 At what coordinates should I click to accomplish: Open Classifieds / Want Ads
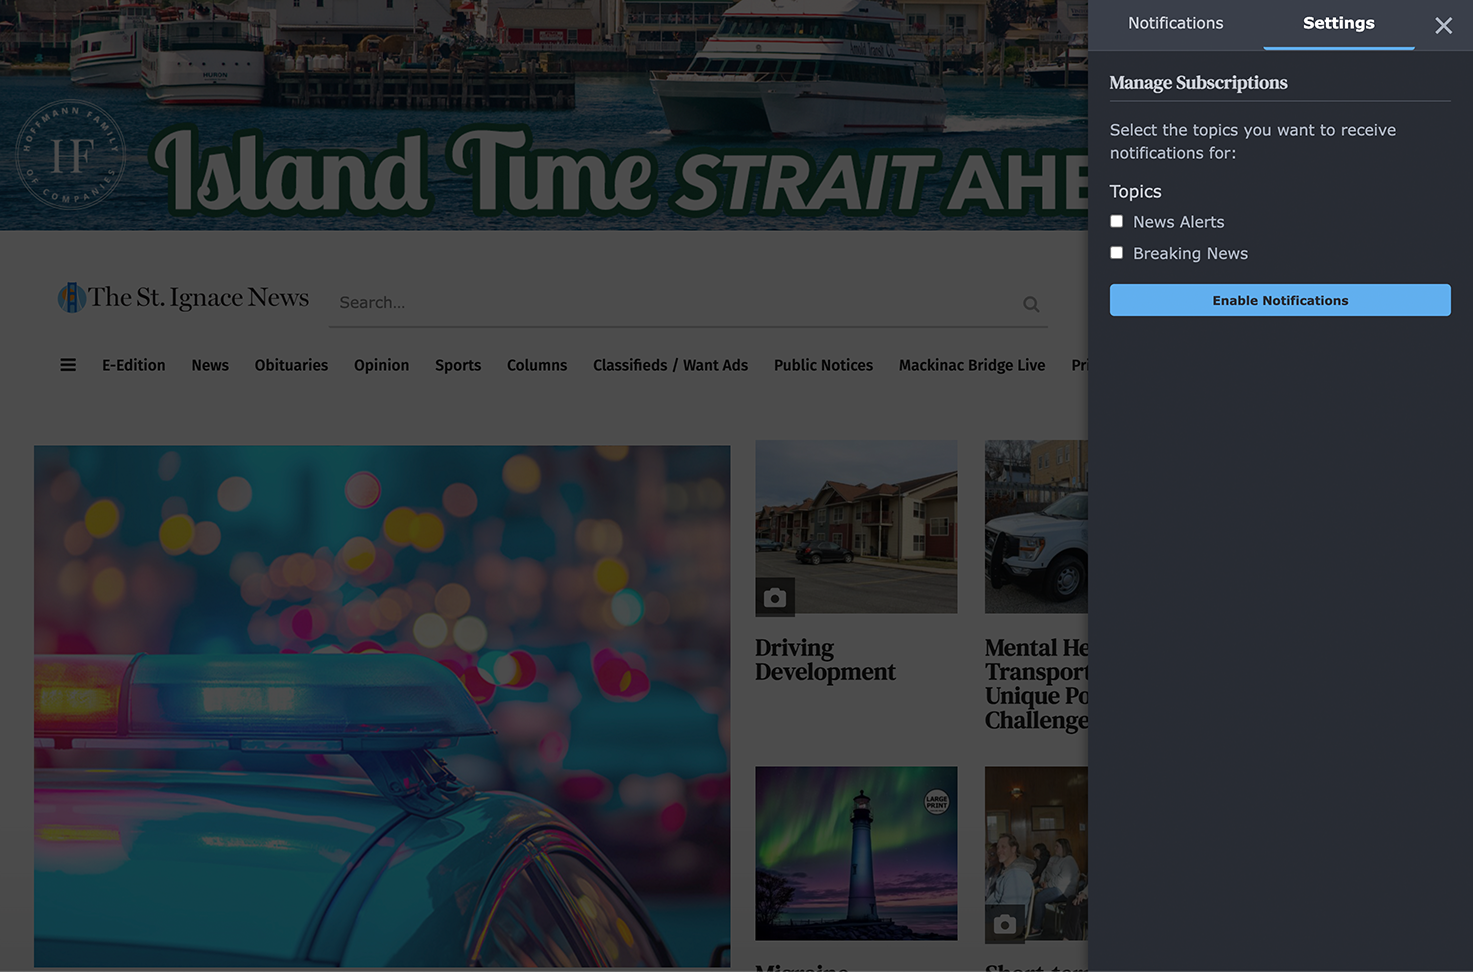point(670,365)
